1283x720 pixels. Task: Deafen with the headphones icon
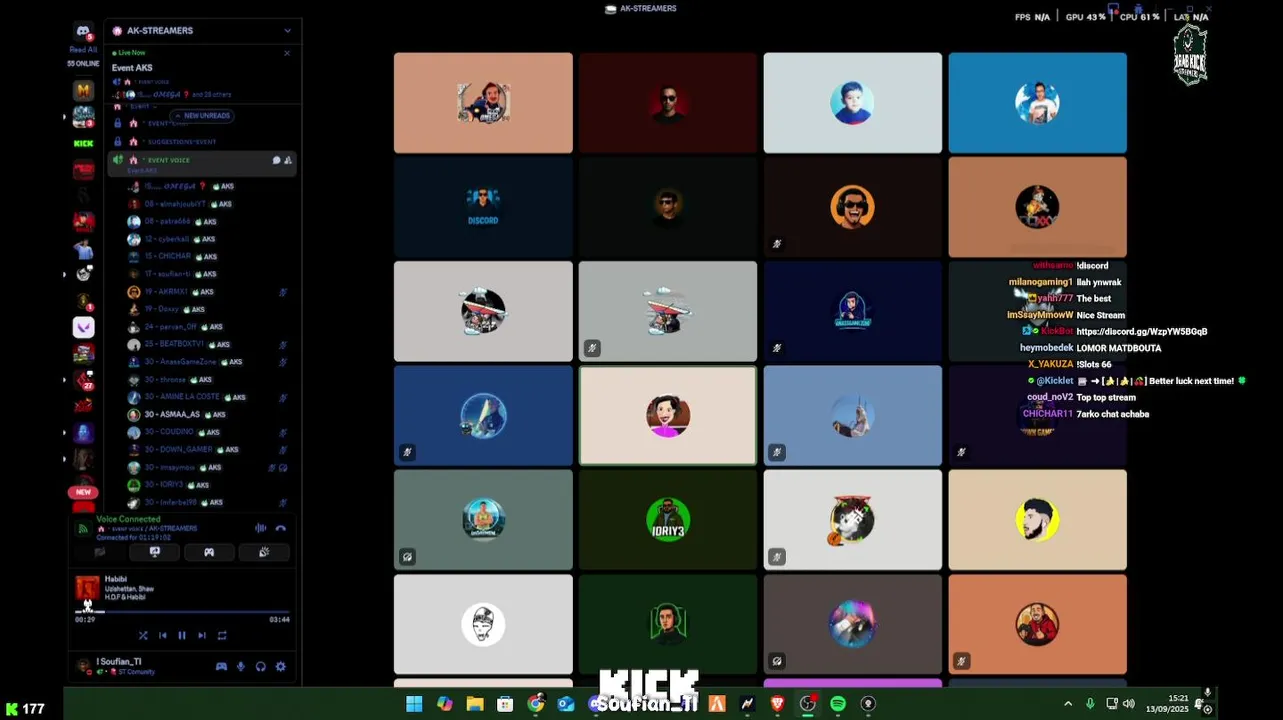pos(261,667)
